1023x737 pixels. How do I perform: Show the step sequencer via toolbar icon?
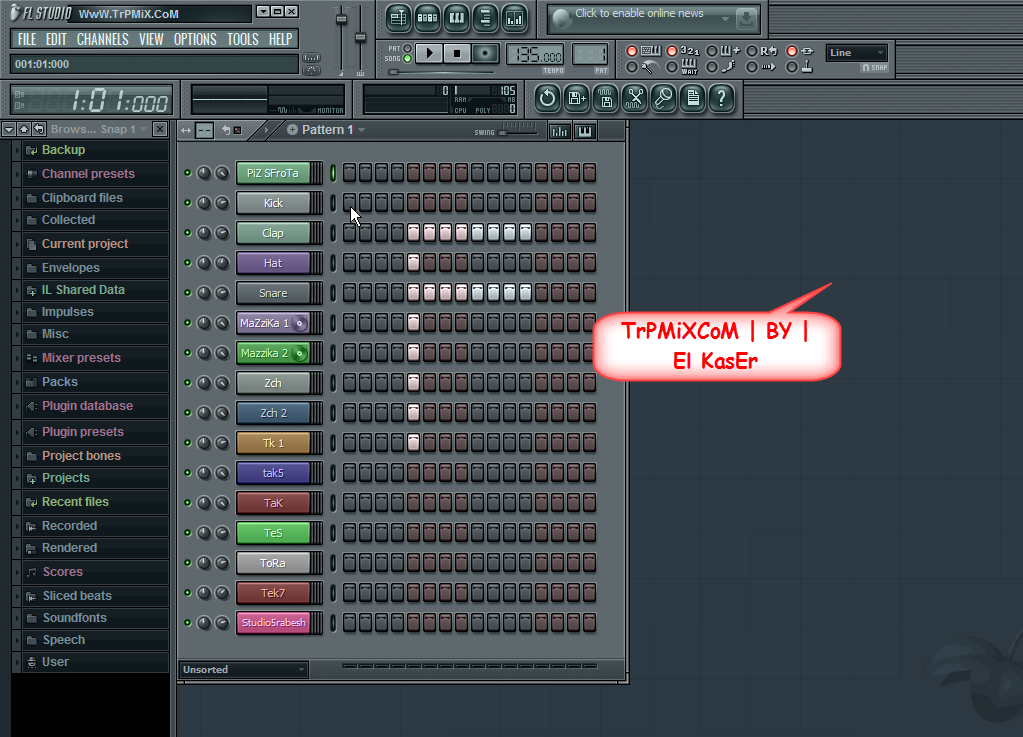click(427, 18)
